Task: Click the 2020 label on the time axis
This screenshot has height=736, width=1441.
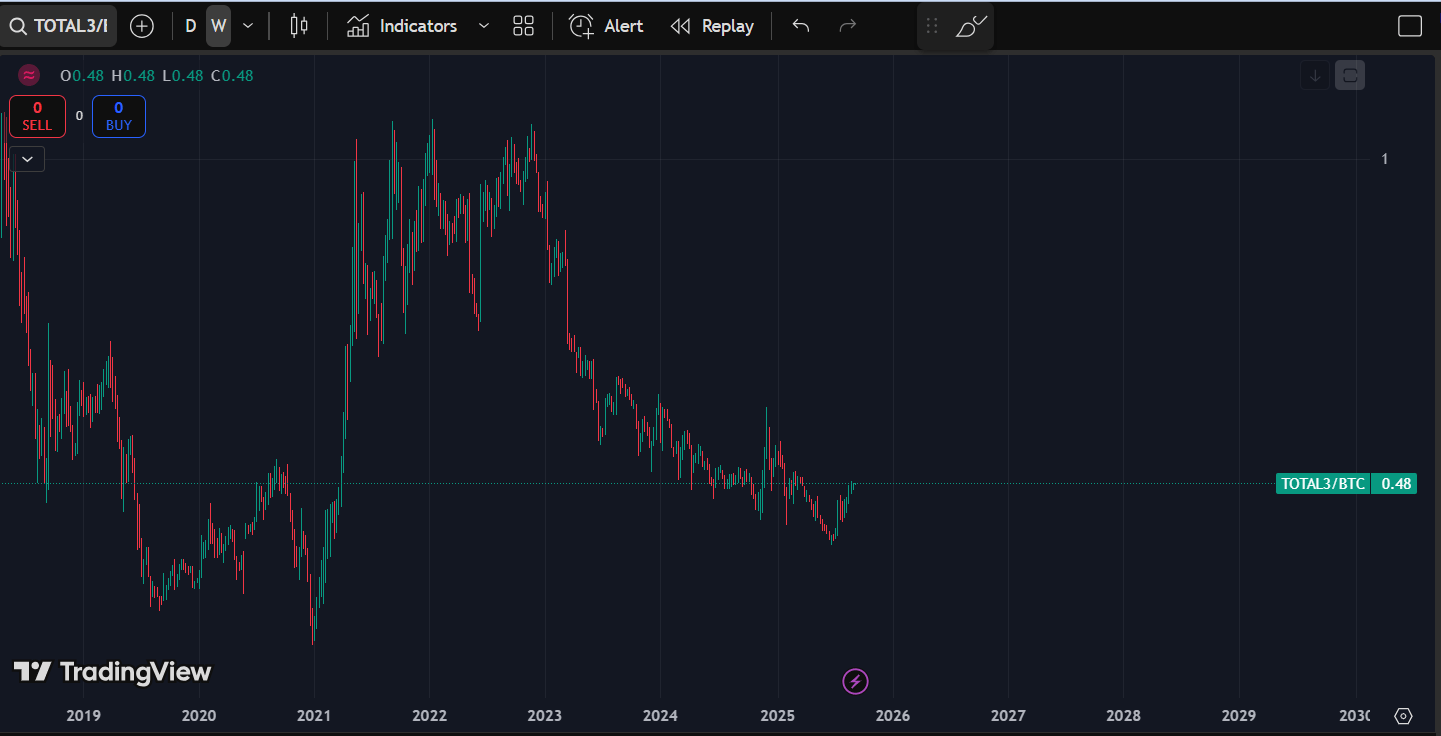Action: pos(199,716)
